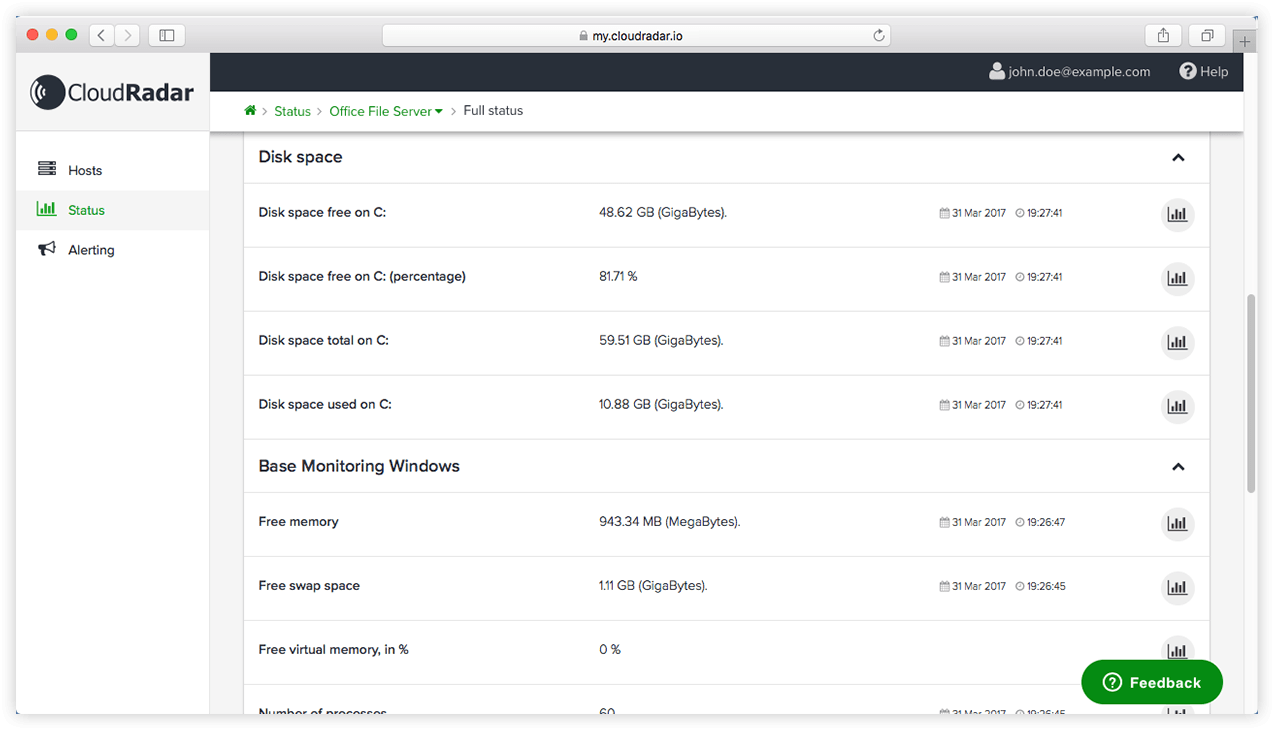Open a new tab with the plus button
This screenshot has height=730, width=1273.
coord(1245,41)
